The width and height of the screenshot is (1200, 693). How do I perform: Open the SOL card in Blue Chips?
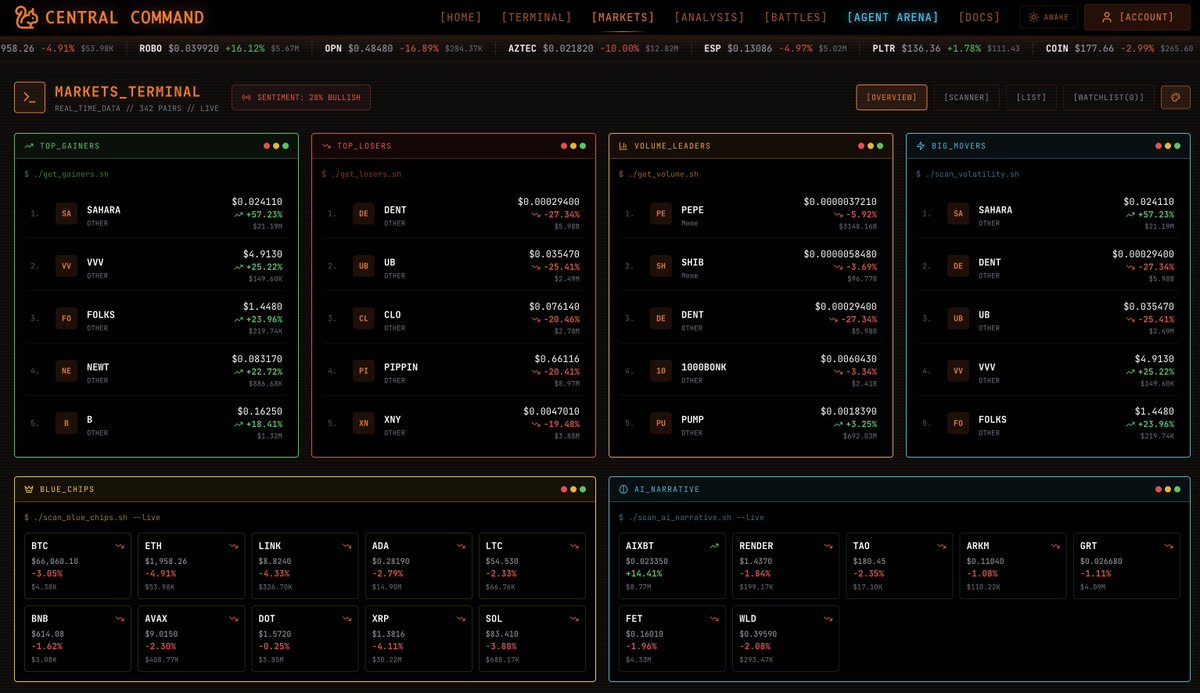point(532,638)
